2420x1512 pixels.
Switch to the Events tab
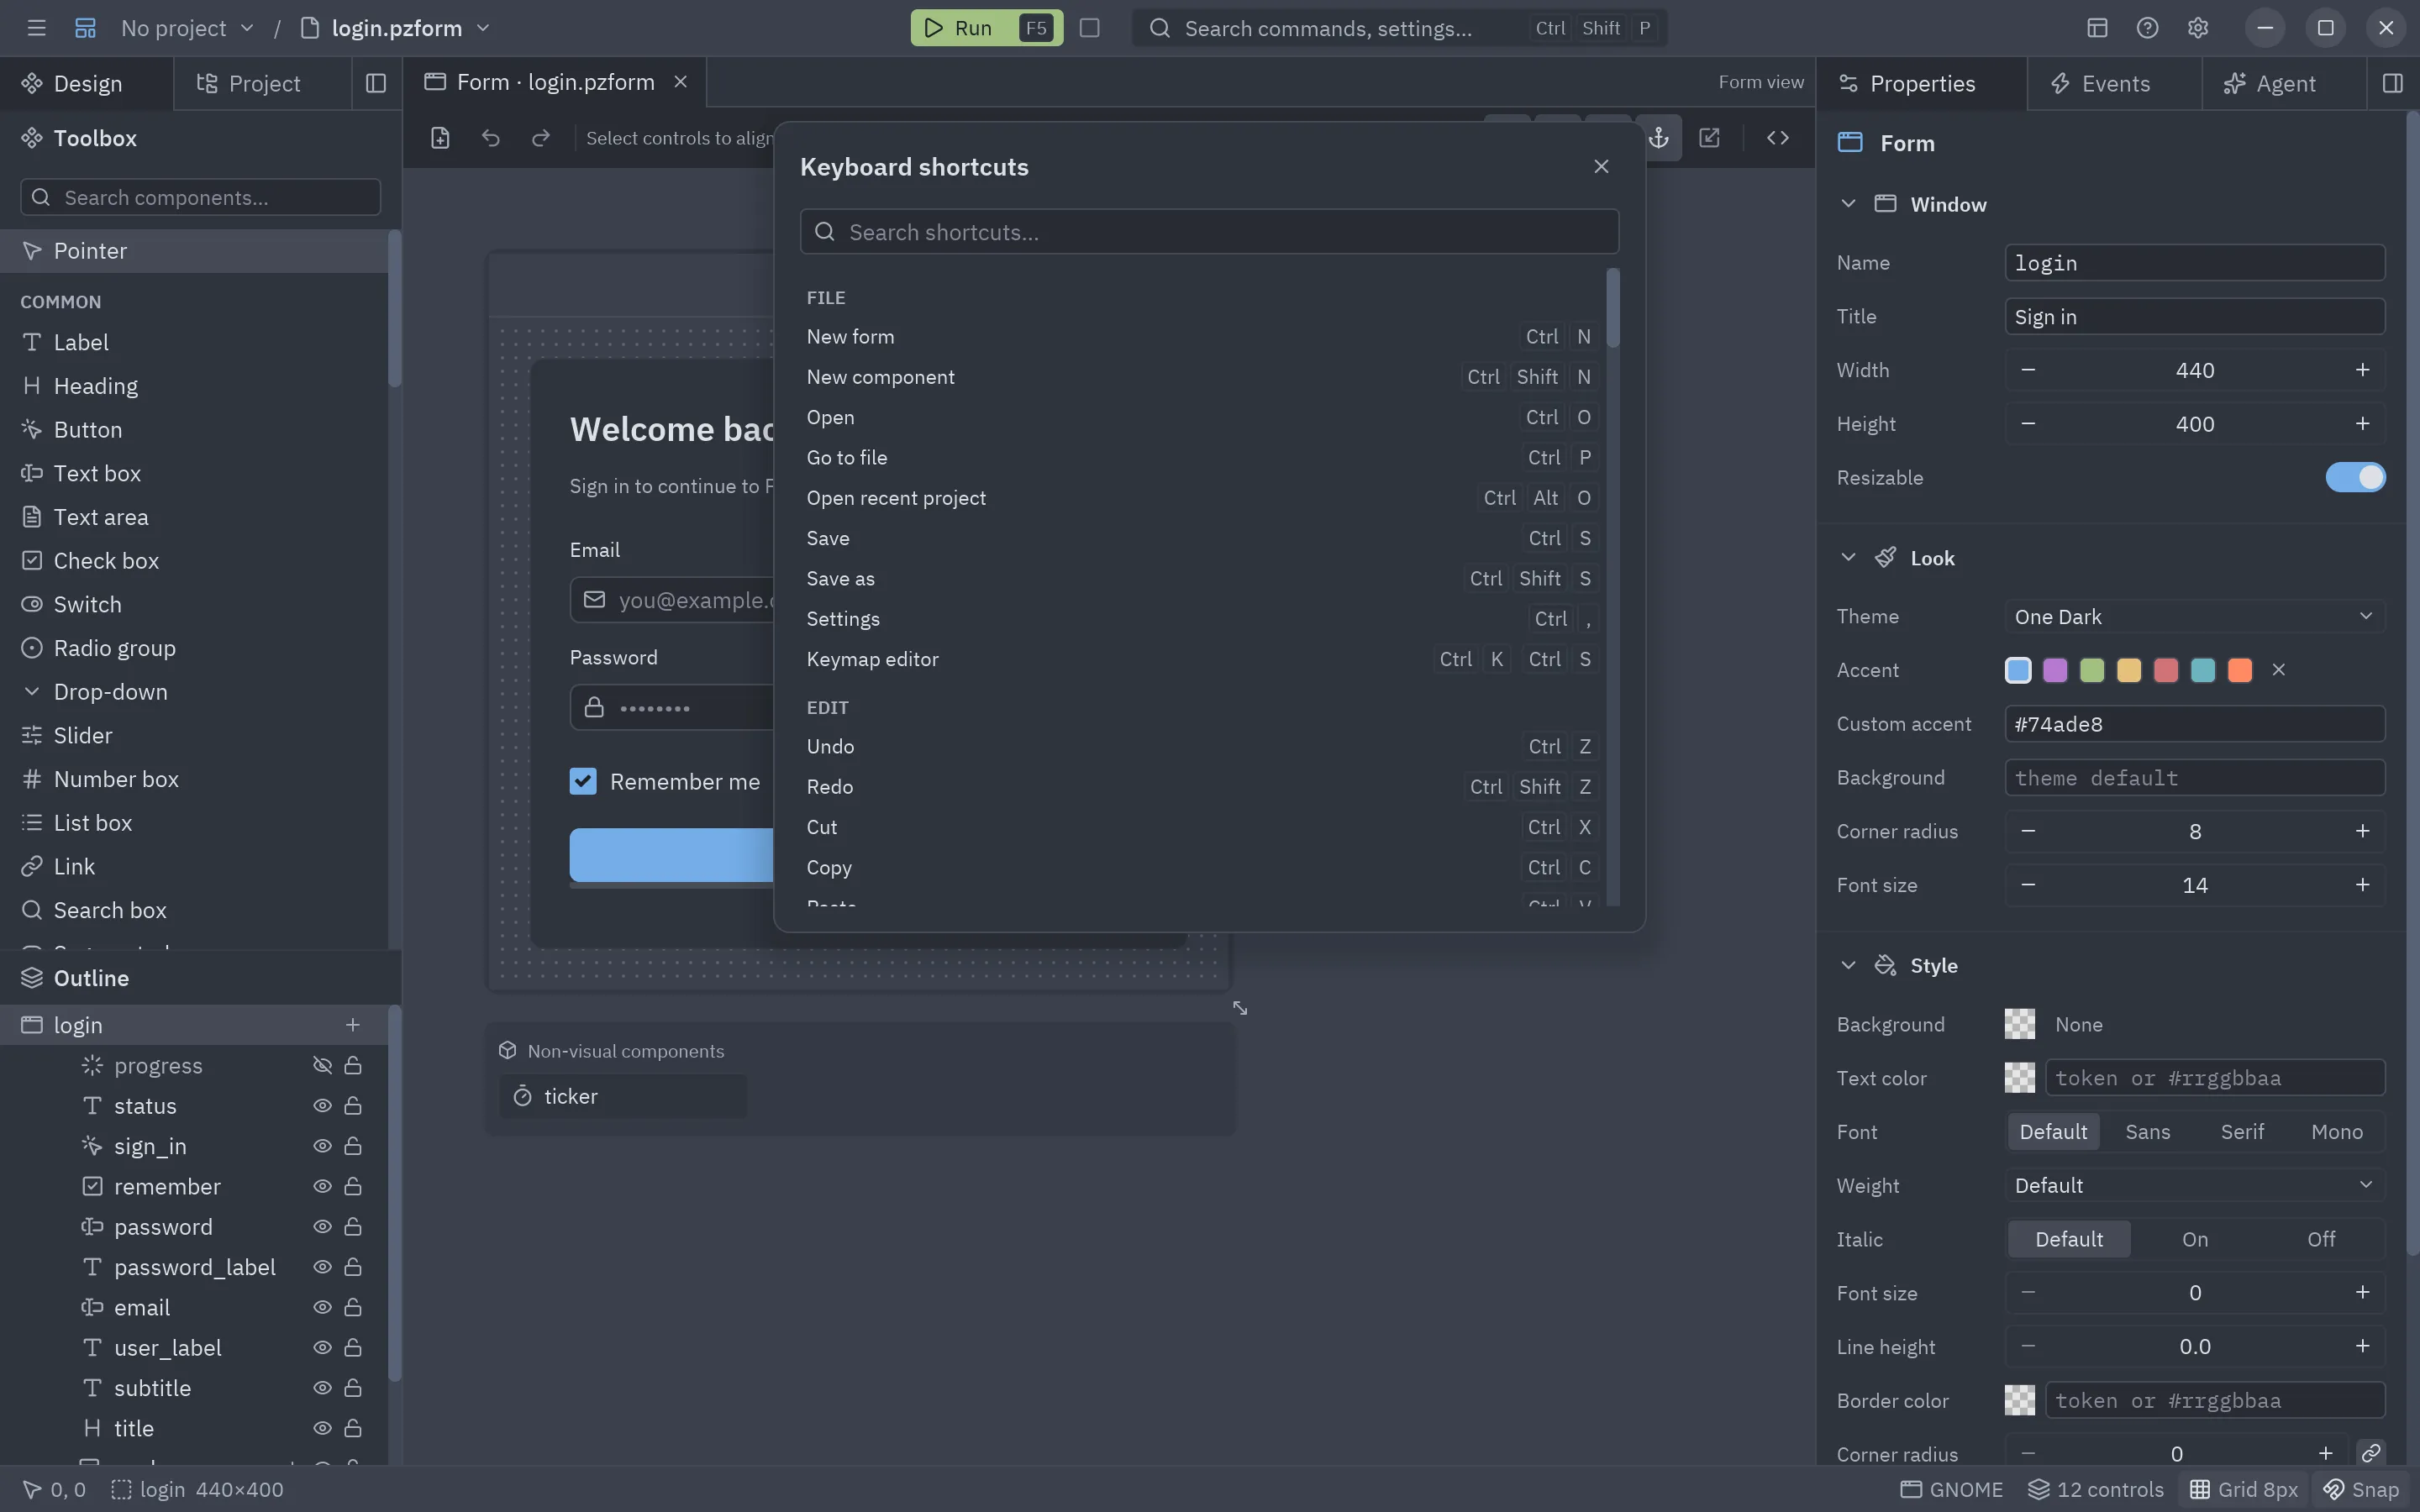[x=2113, y=83]
